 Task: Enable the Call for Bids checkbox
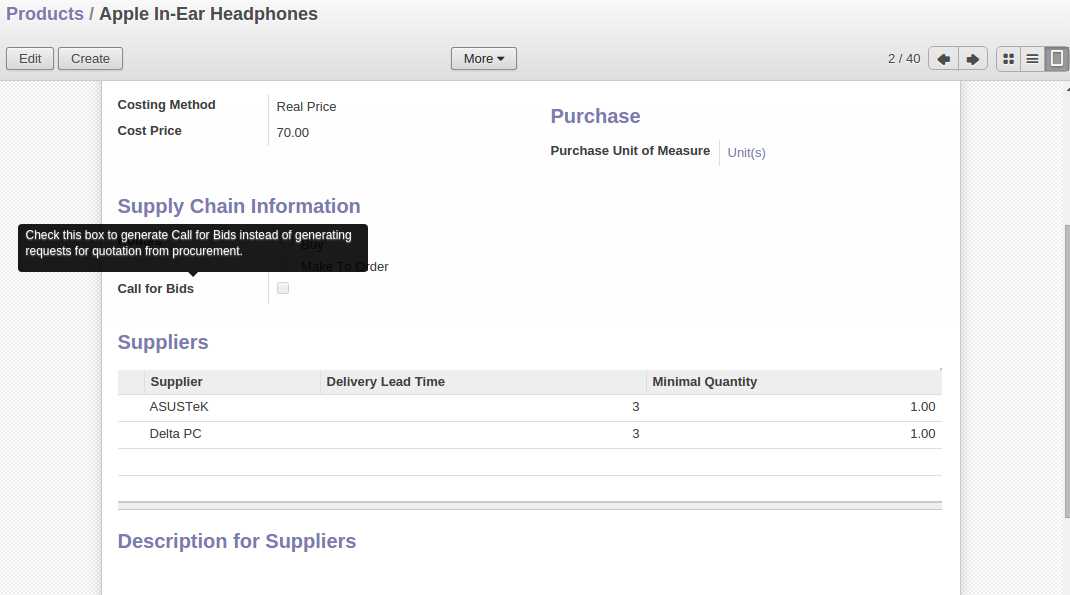tap(283, 288)
